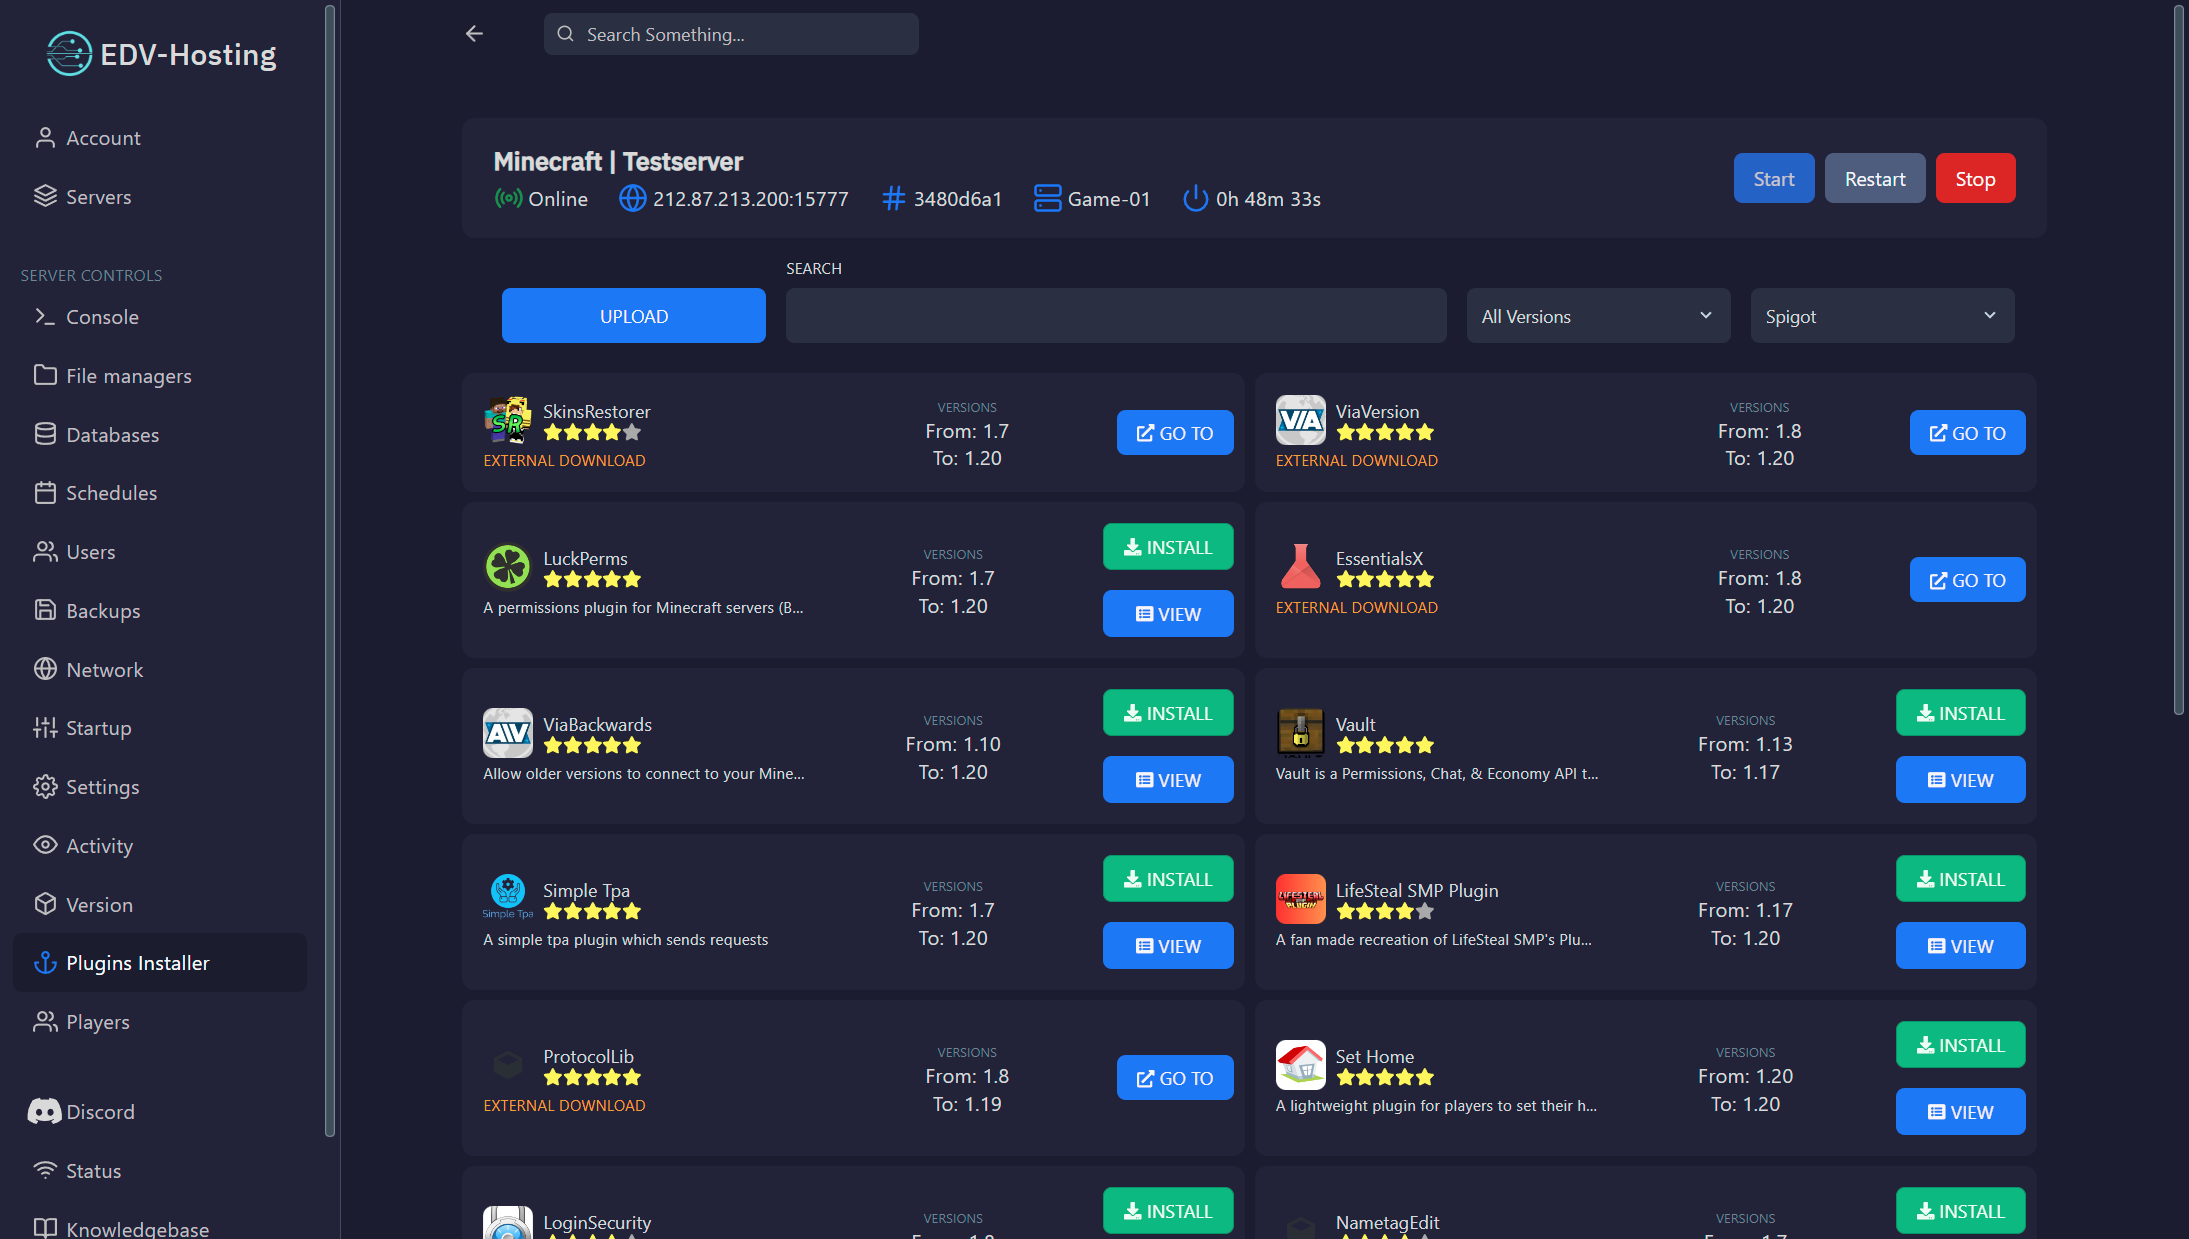Expand the All Versions dropdown
This screenshot has height=1239, width=2189.
click(1598, 316)
